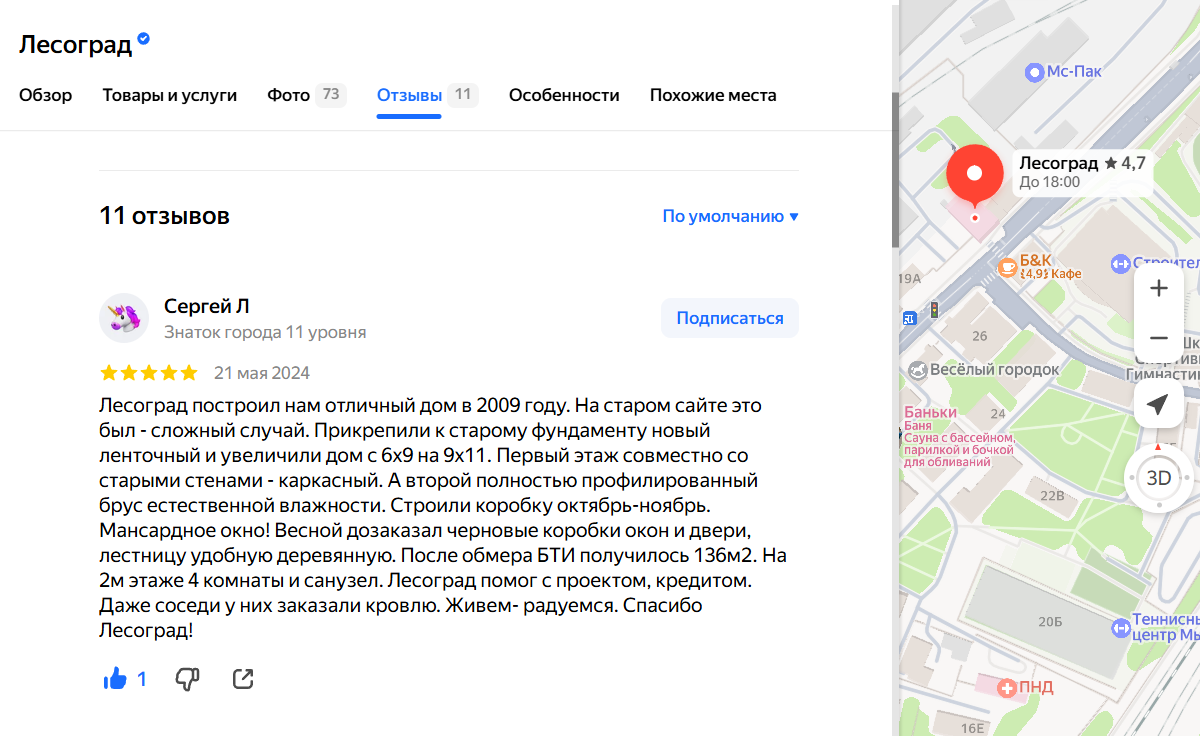Zoom in on the map
Screen dimensions: 1200x736
[1159, 289]
